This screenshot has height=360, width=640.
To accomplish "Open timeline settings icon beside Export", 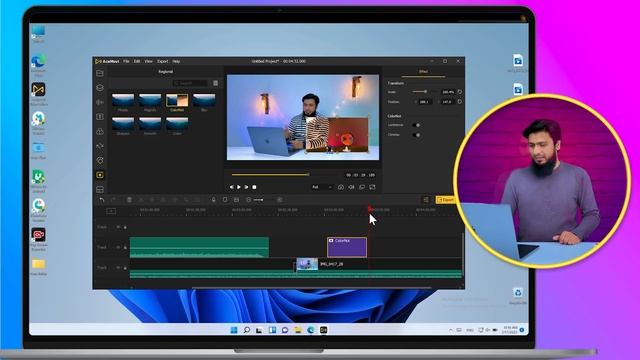I will point(426,200).
